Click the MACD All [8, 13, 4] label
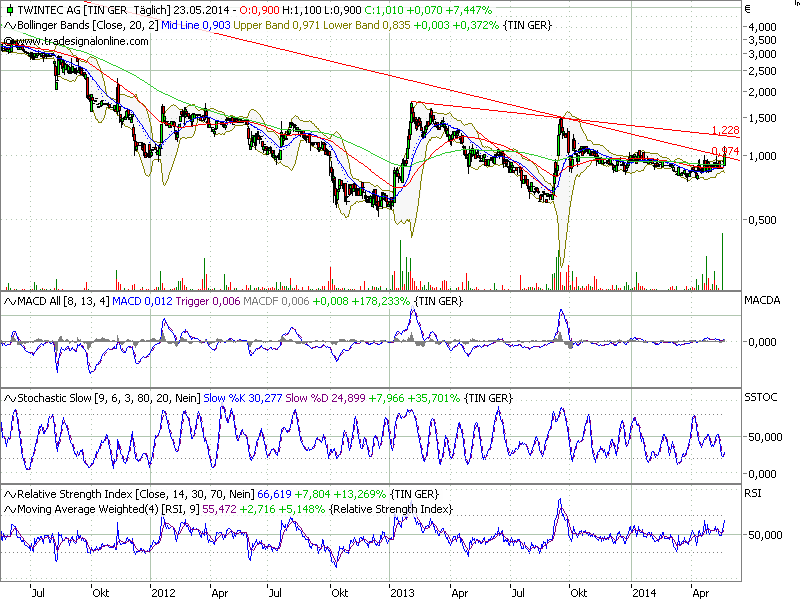Viewport: 800px width, 600px height. pyautogui.click(x=63, y=302)
